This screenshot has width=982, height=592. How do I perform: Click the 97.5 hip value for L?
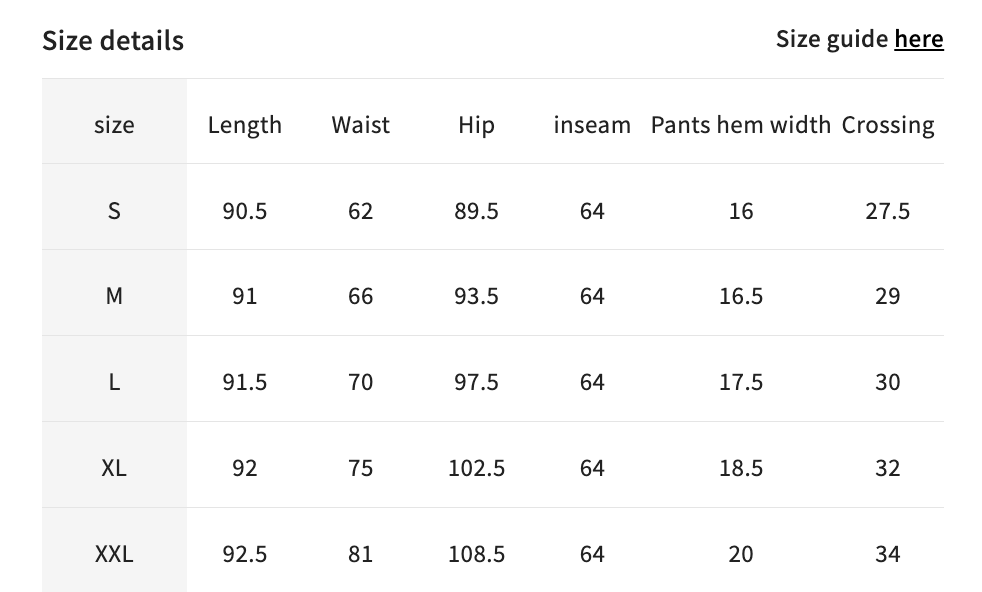[476, 382]
